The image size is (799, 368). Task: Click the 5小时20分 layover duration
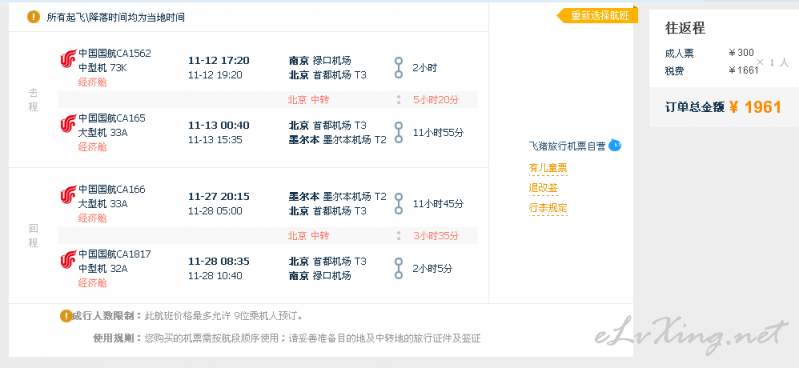(x=436, y=100)
